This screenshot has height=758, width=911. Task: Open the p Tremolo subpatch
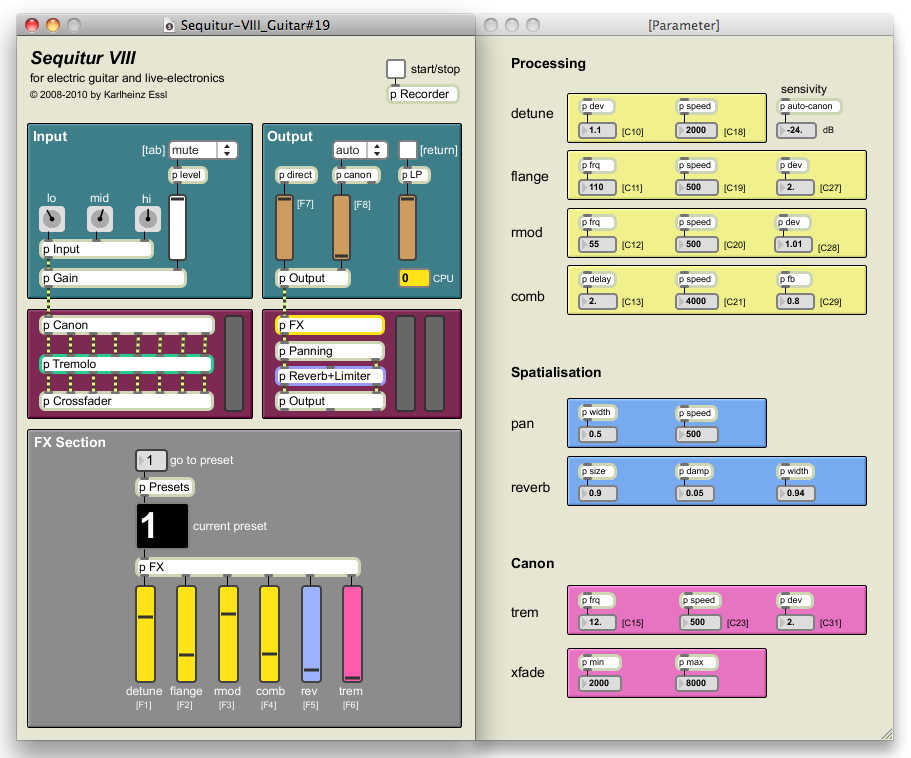point(127,364)
